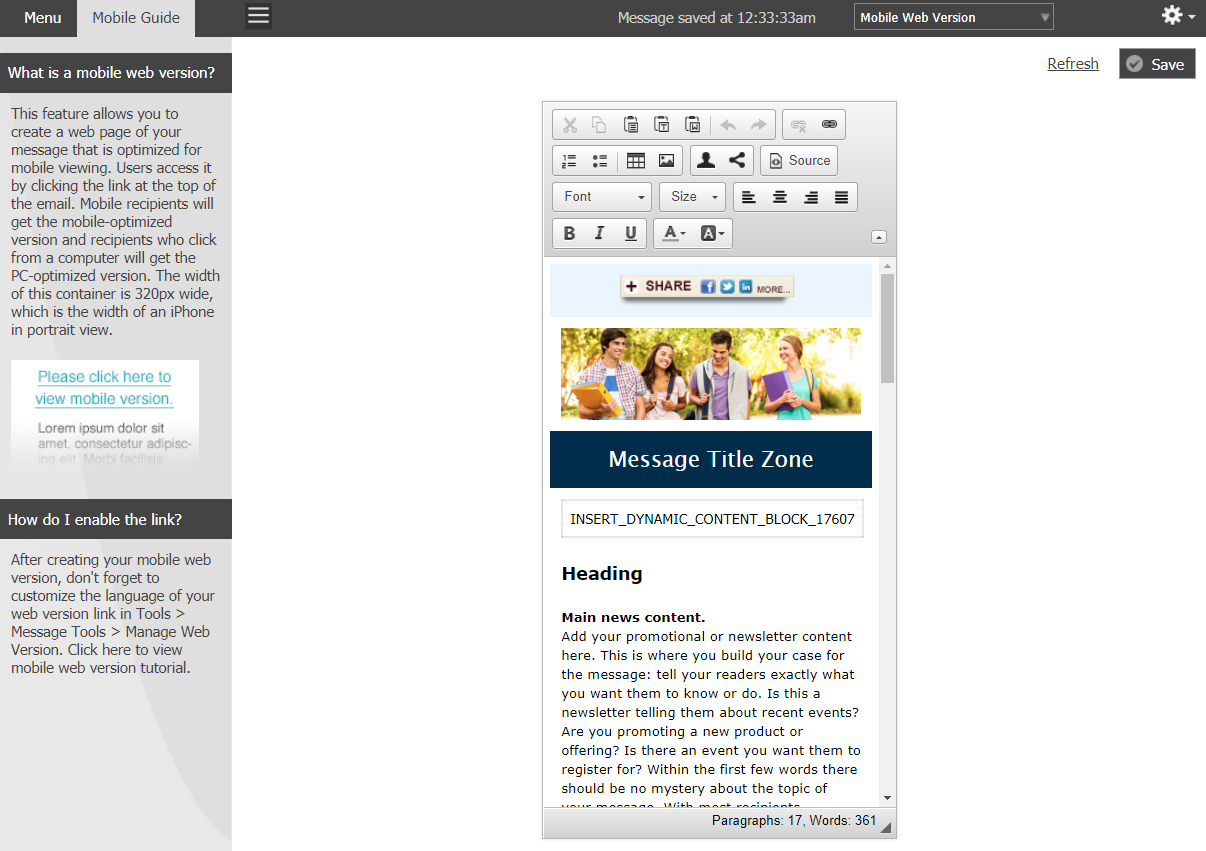This screenshot has height=851, width=1206.
Task: Click the Cut icon in the editor toolbar
Action: point(570,125)
